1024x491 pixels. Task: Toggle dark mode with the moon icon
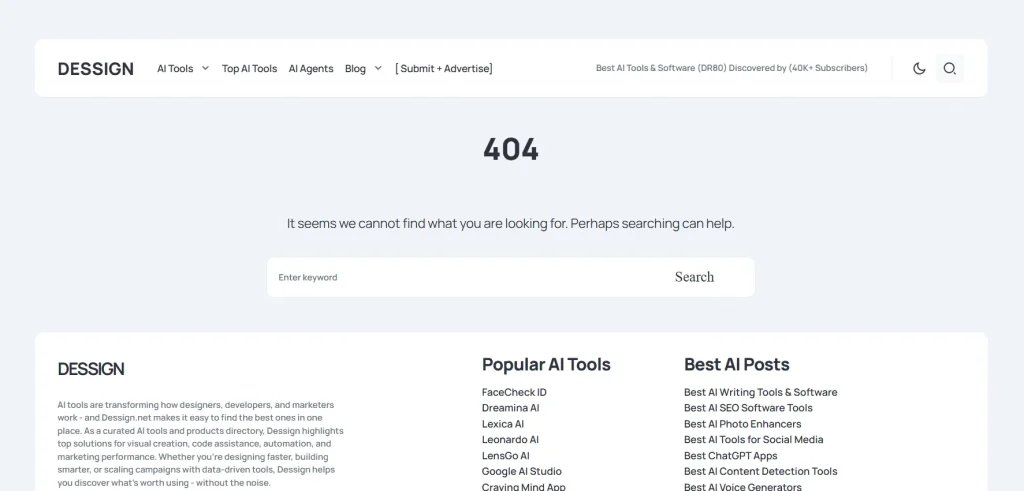click(x=919, y=69)
